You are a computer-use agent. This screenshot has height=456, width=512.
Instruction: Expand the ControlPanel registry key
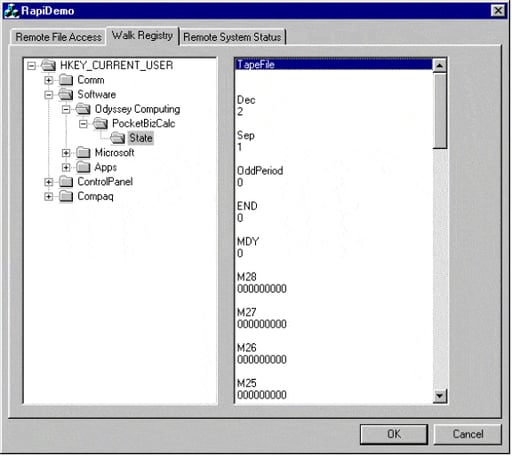point(49,182)
